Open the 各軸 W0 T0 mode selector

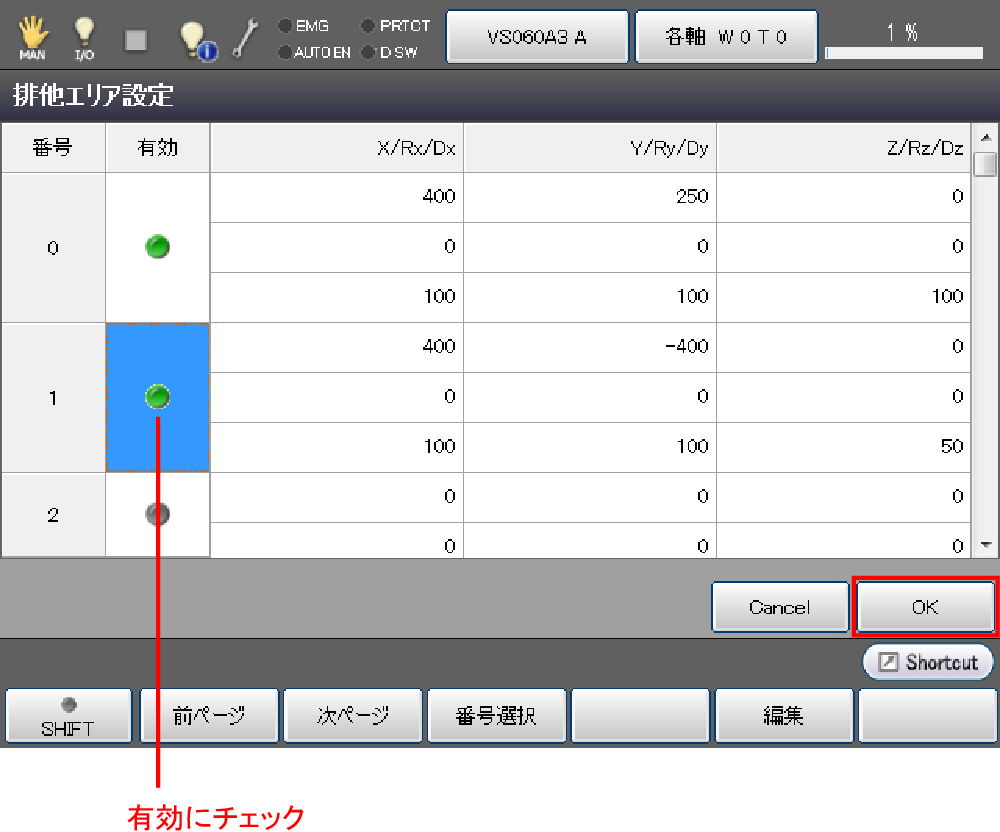tap(727, 37)
